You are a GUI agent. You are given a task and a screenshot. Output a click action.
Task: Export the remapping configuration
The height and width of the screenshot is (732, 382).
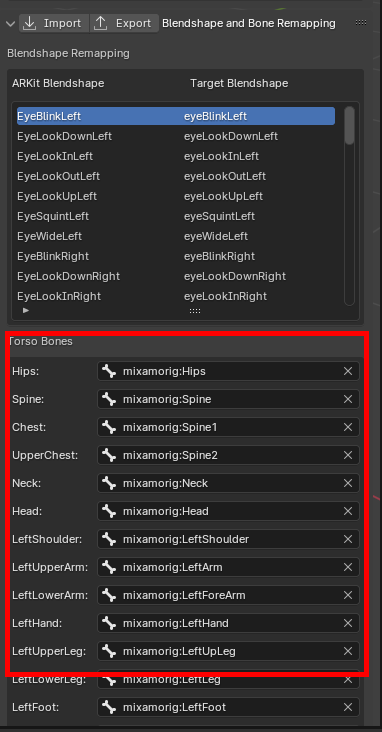click(x=123, y=23)
